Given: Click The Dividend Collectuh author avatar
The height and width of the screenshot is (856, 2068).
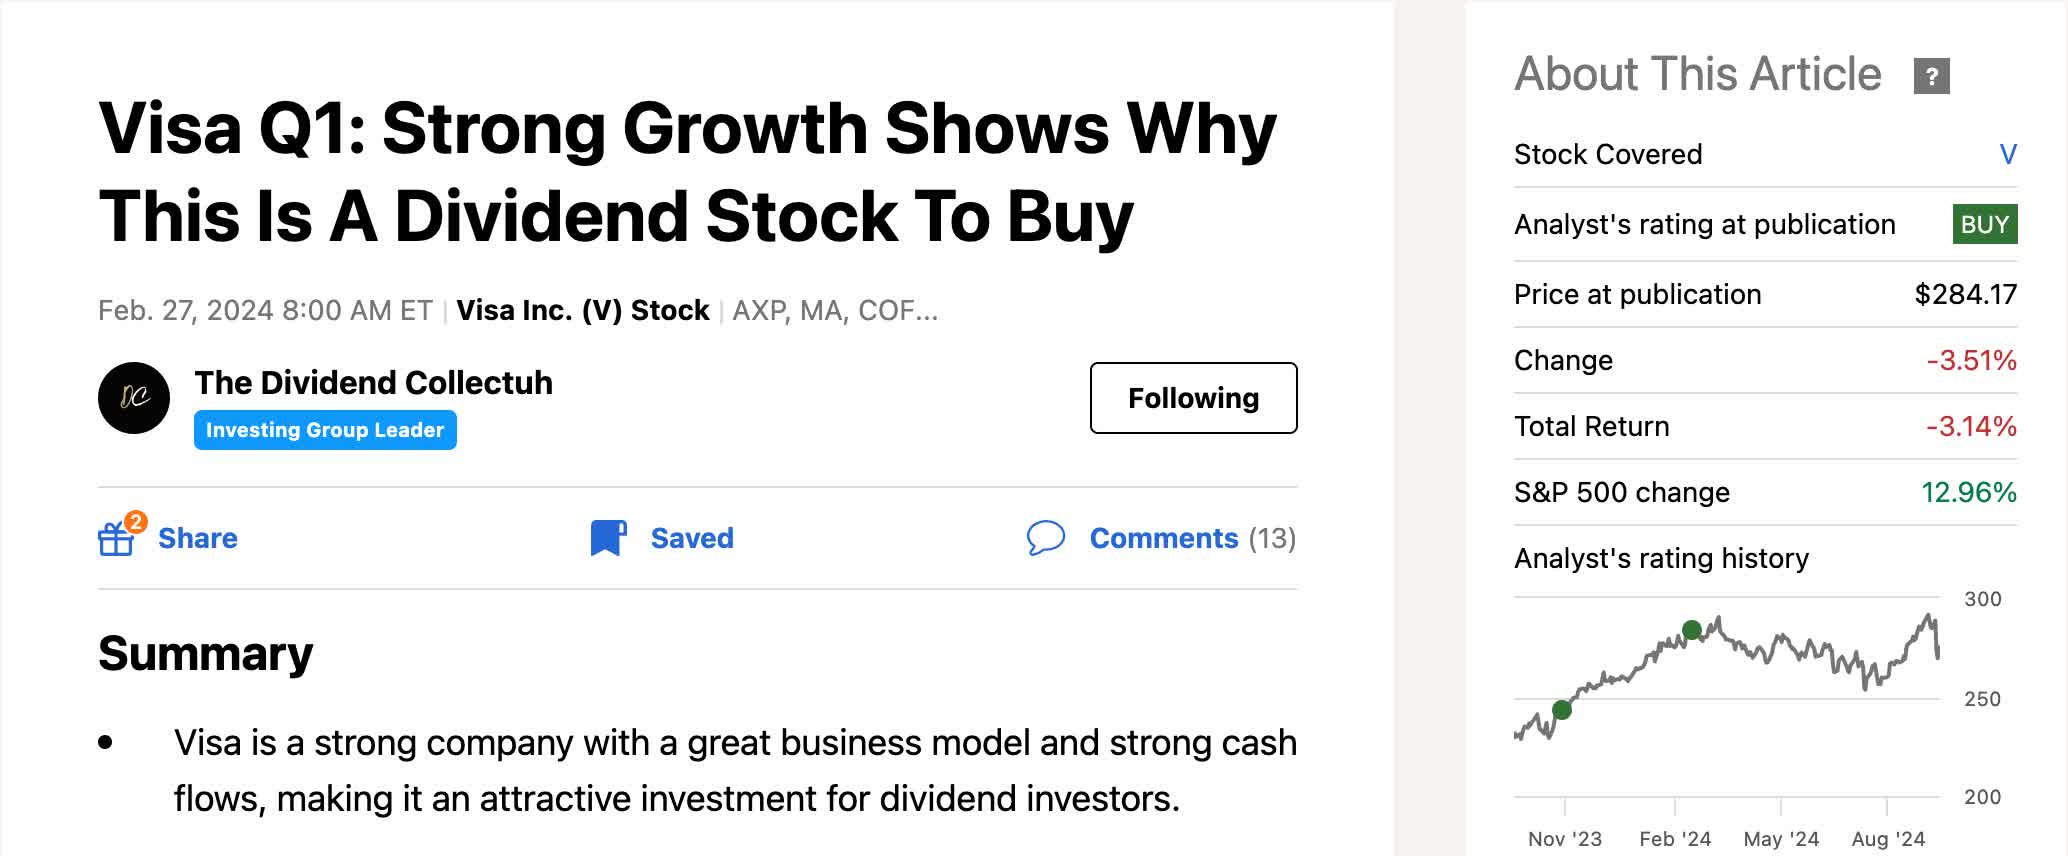Looking at the screenshot, I should click(134, 398).
